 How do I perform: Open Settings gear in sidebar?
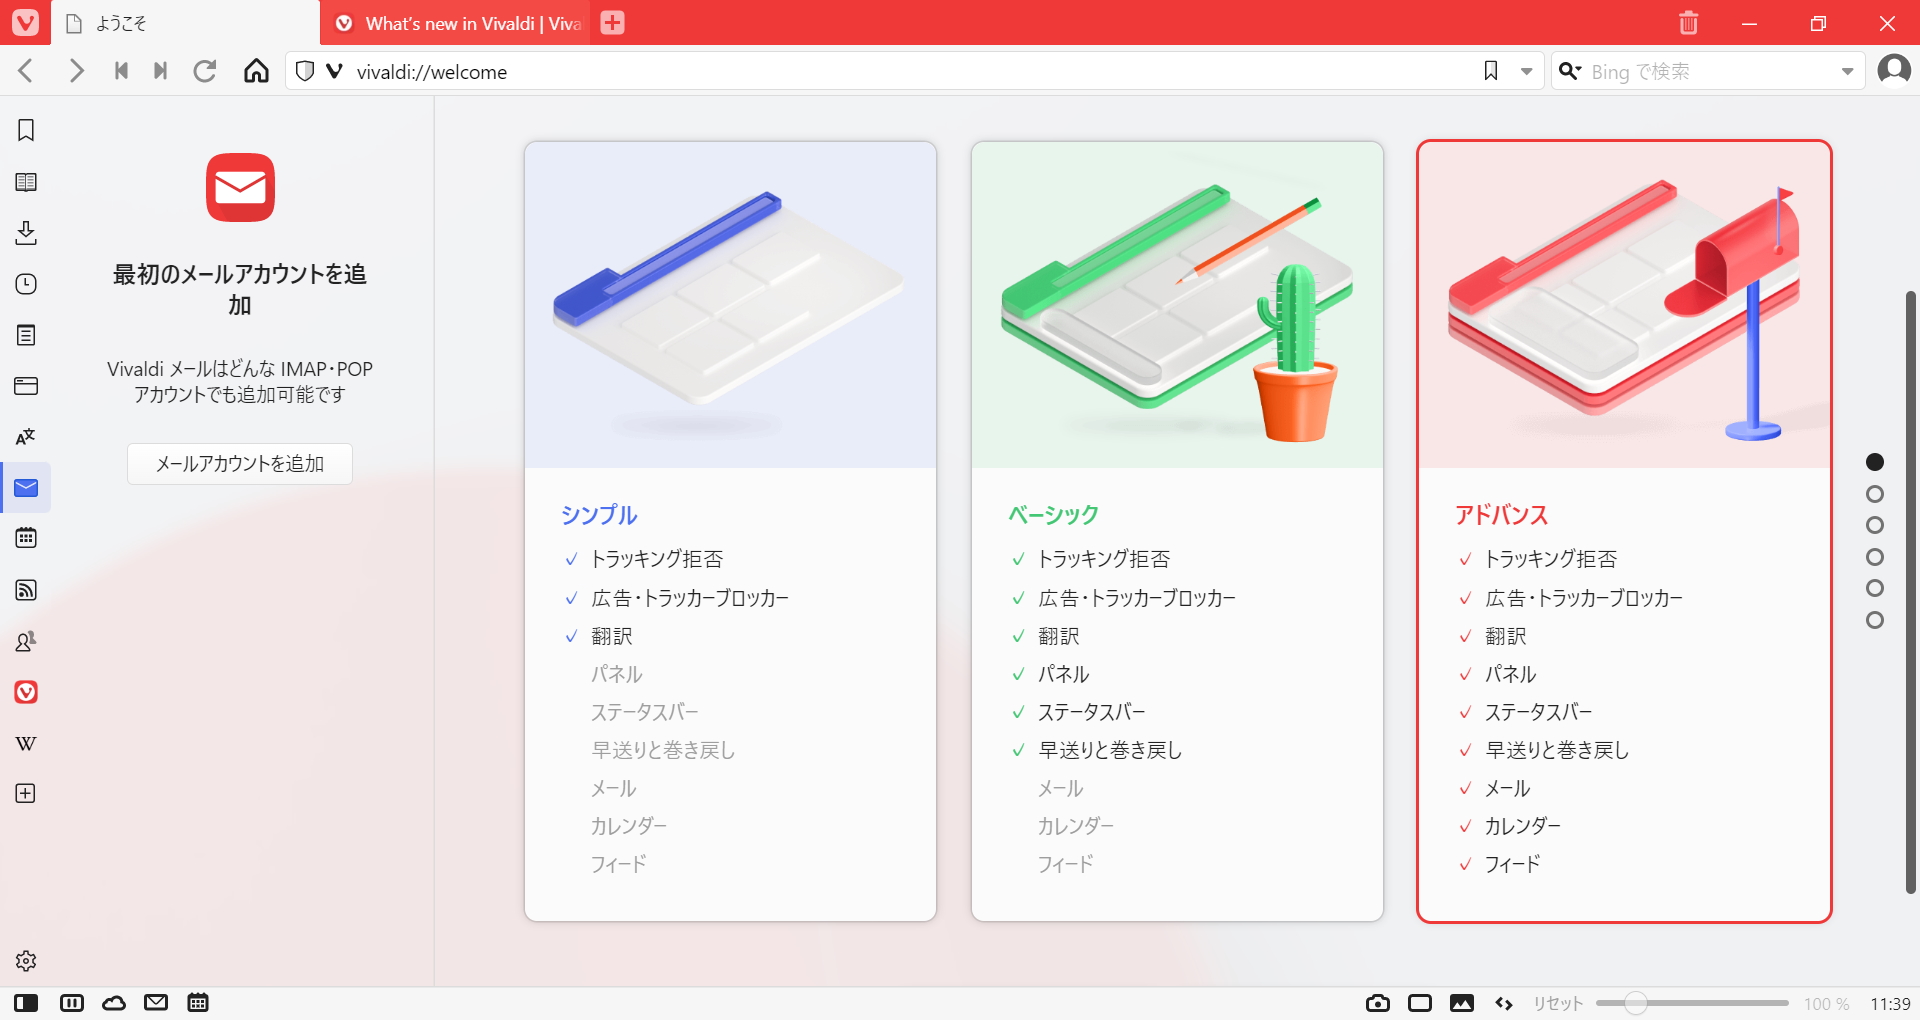26,961
